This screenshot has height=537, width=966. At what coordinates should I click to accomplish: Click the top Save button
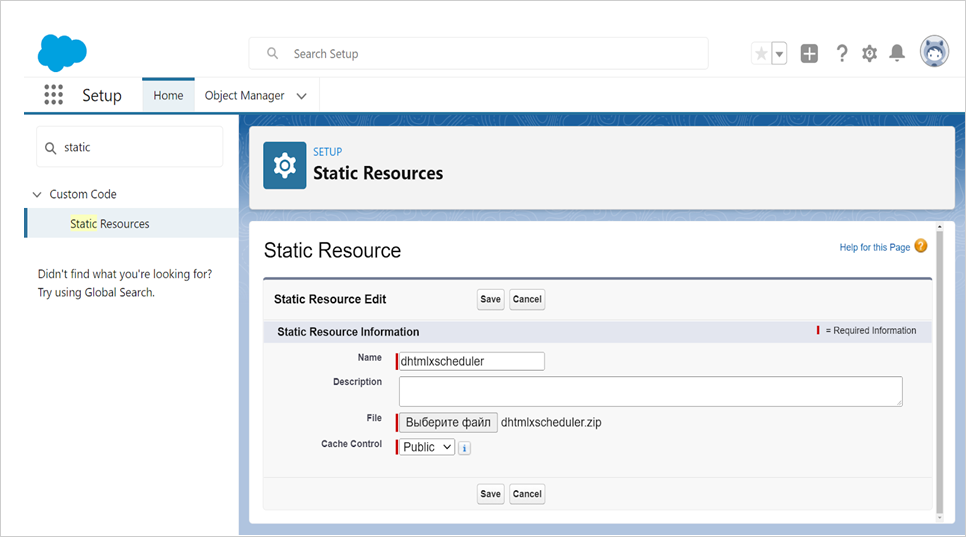(x=490, y=299)
